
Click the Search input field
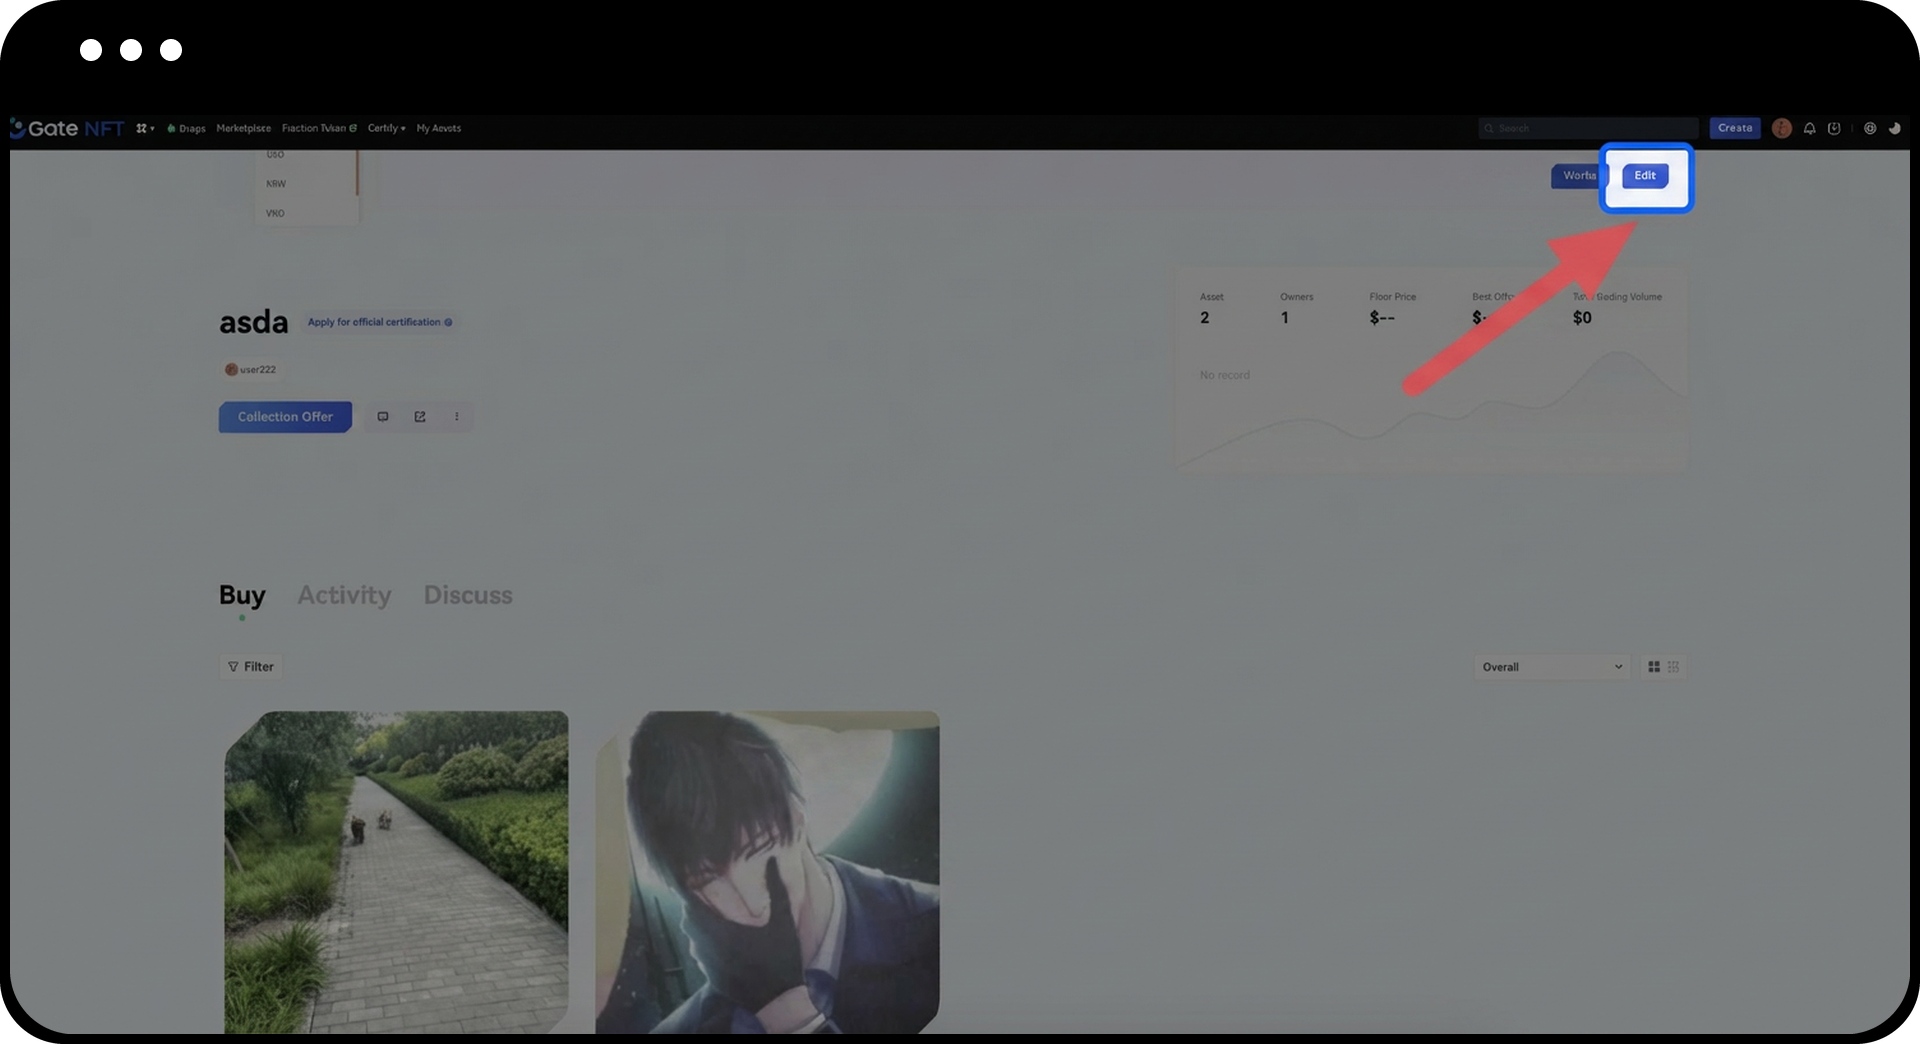pyautogui.click(x=1590, y=129)
